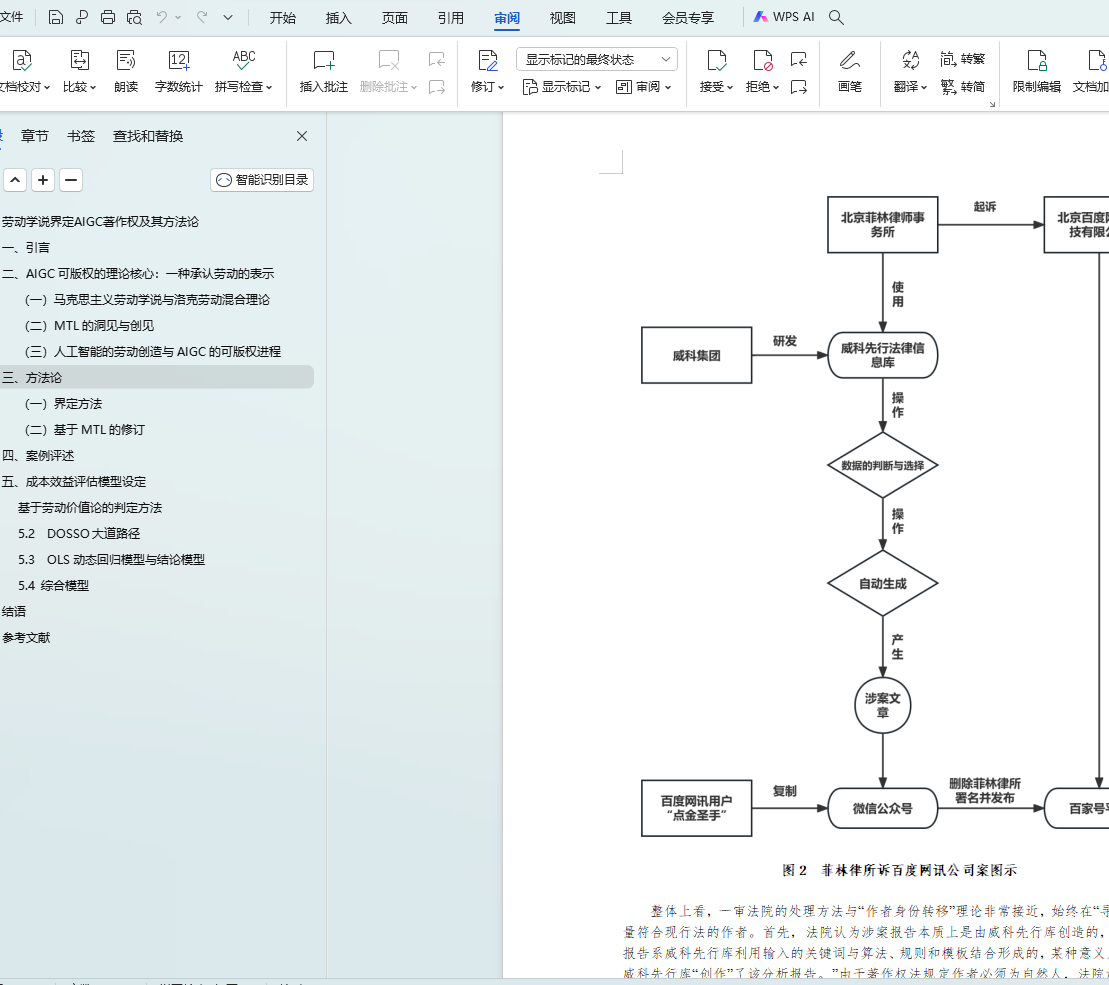The image size is (1109, 985).
Task: Switch to the 引用 ribbon tab
Action: (451, 18)
